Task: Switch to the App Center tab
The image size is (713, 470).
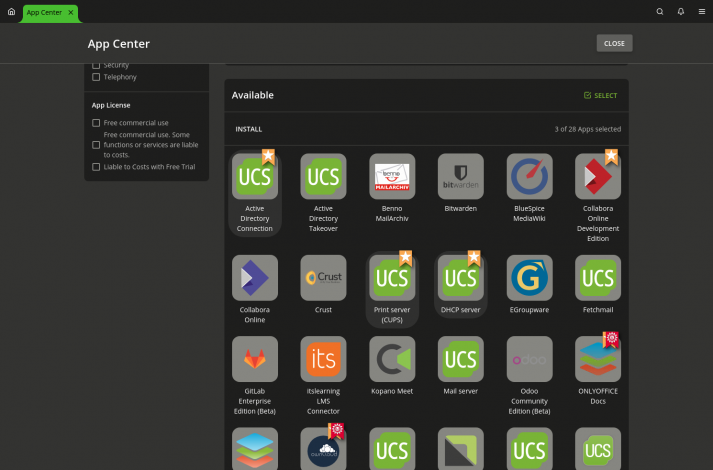Action: point(44,12)
